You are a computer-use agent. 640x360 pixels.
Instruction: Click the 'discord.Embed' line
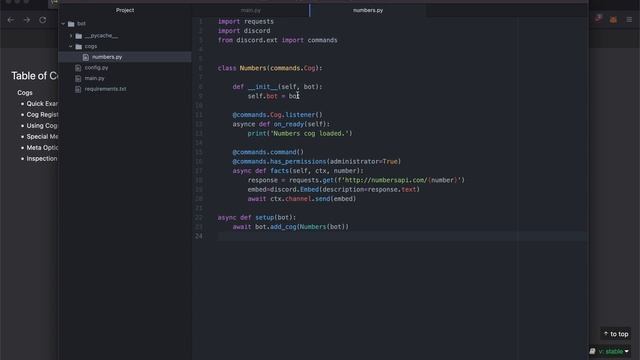pos(333,190)
